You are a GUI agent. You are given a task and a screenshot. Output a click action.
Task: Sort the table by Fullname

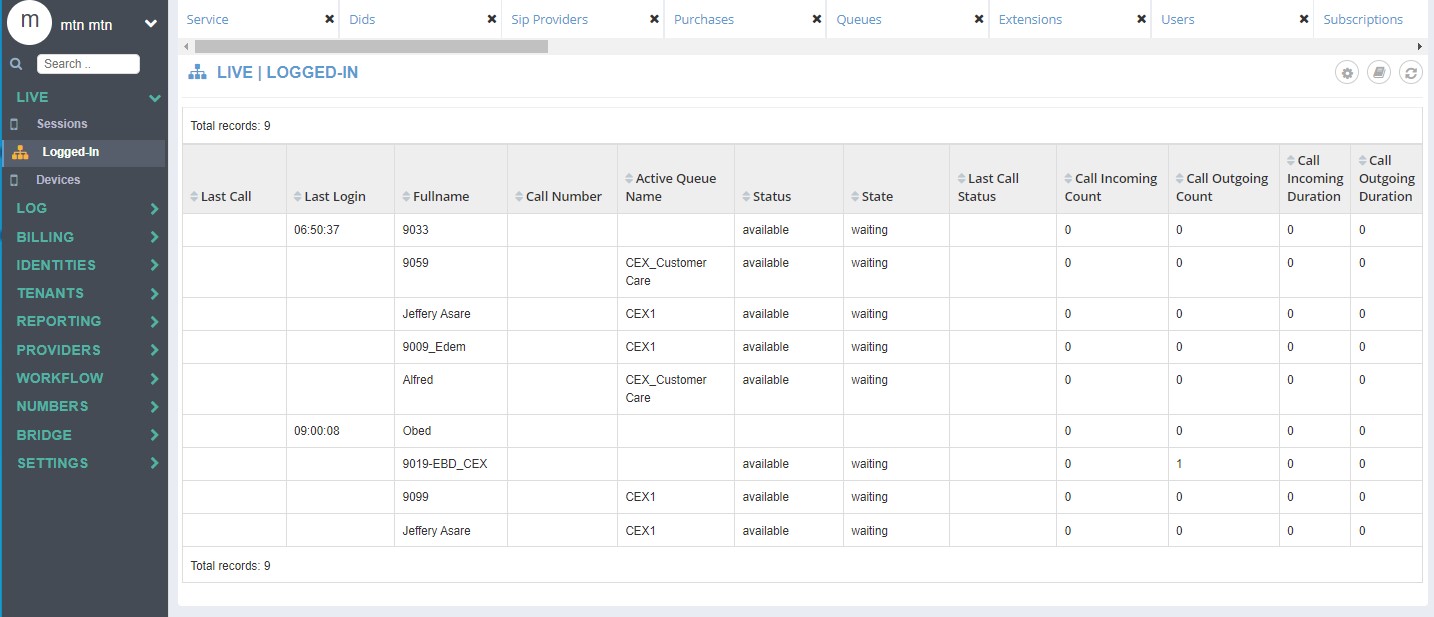tap(435, 197)
